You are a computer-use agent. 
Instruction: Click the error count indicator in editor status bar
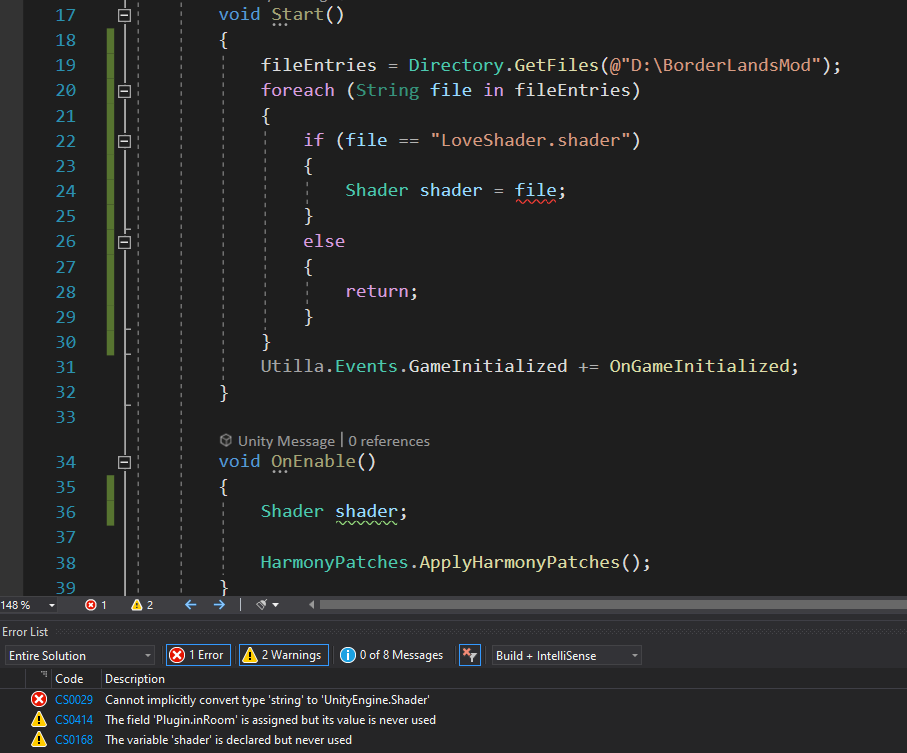96,605
